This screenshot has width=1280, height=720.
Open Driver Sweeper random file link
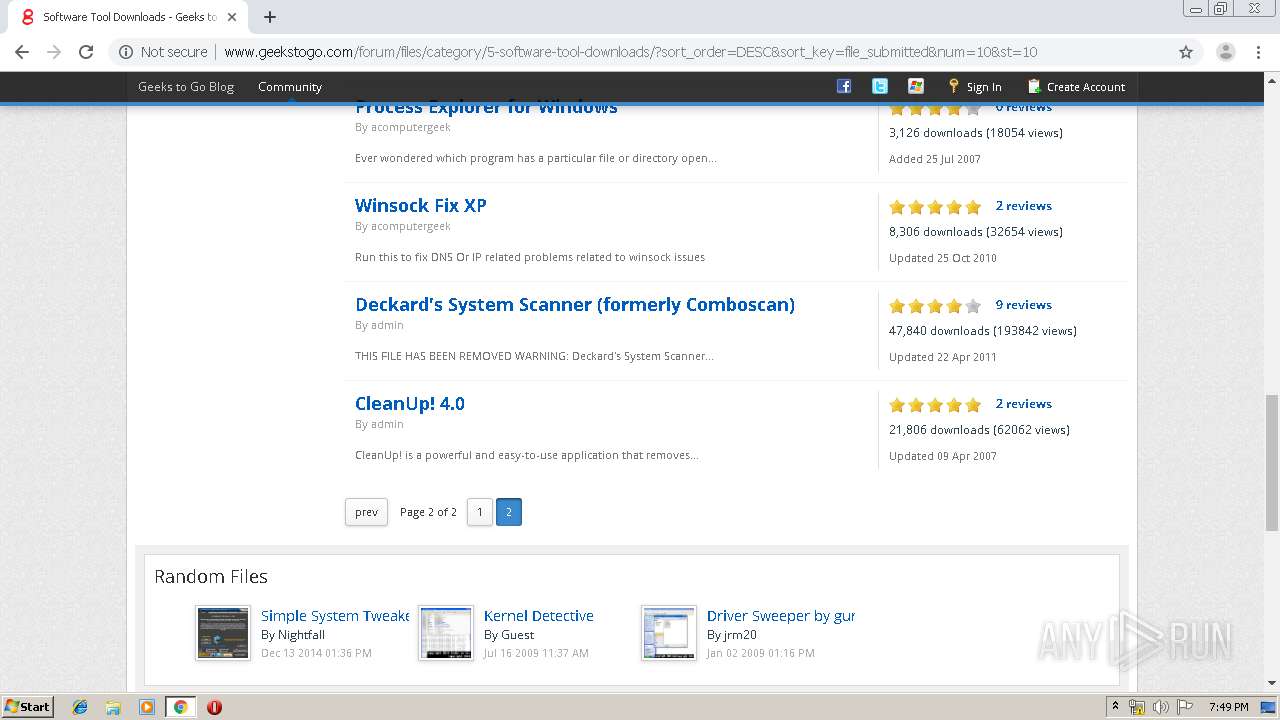(x=781, y=616)
